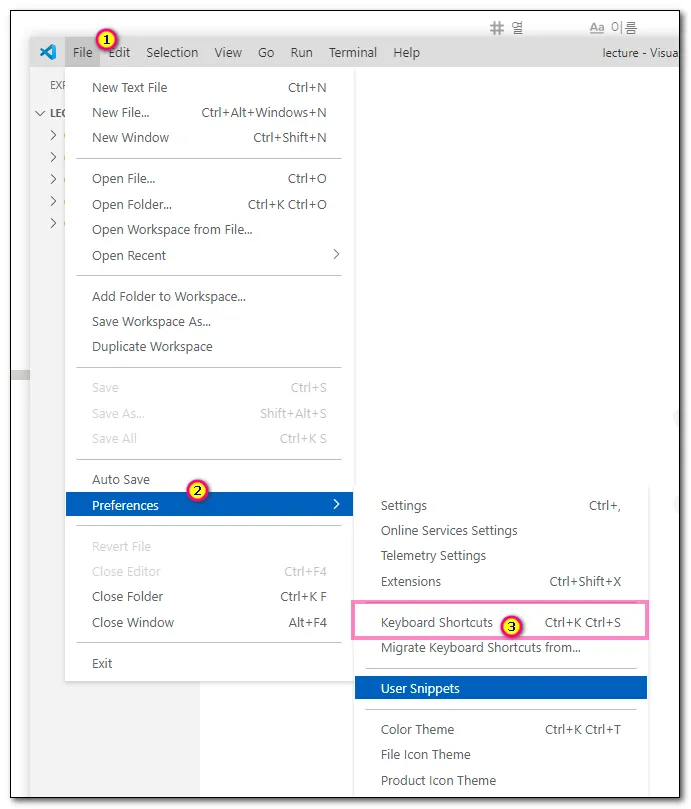
Task: Click Migrate Keyboard Shortcuts from...
Action: point(480,647)
